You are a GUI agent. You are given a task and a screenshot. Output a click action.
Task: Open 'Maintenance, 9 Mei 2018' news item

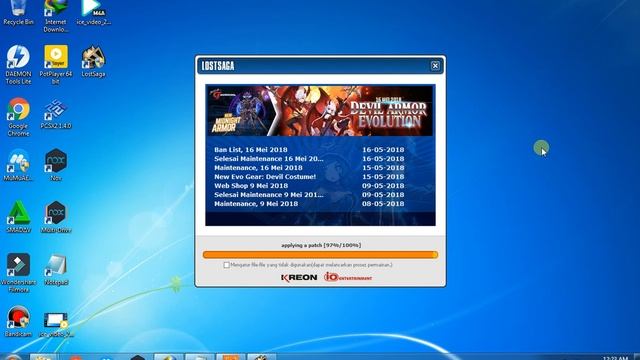pyautogui.click(x=256, y=204)
